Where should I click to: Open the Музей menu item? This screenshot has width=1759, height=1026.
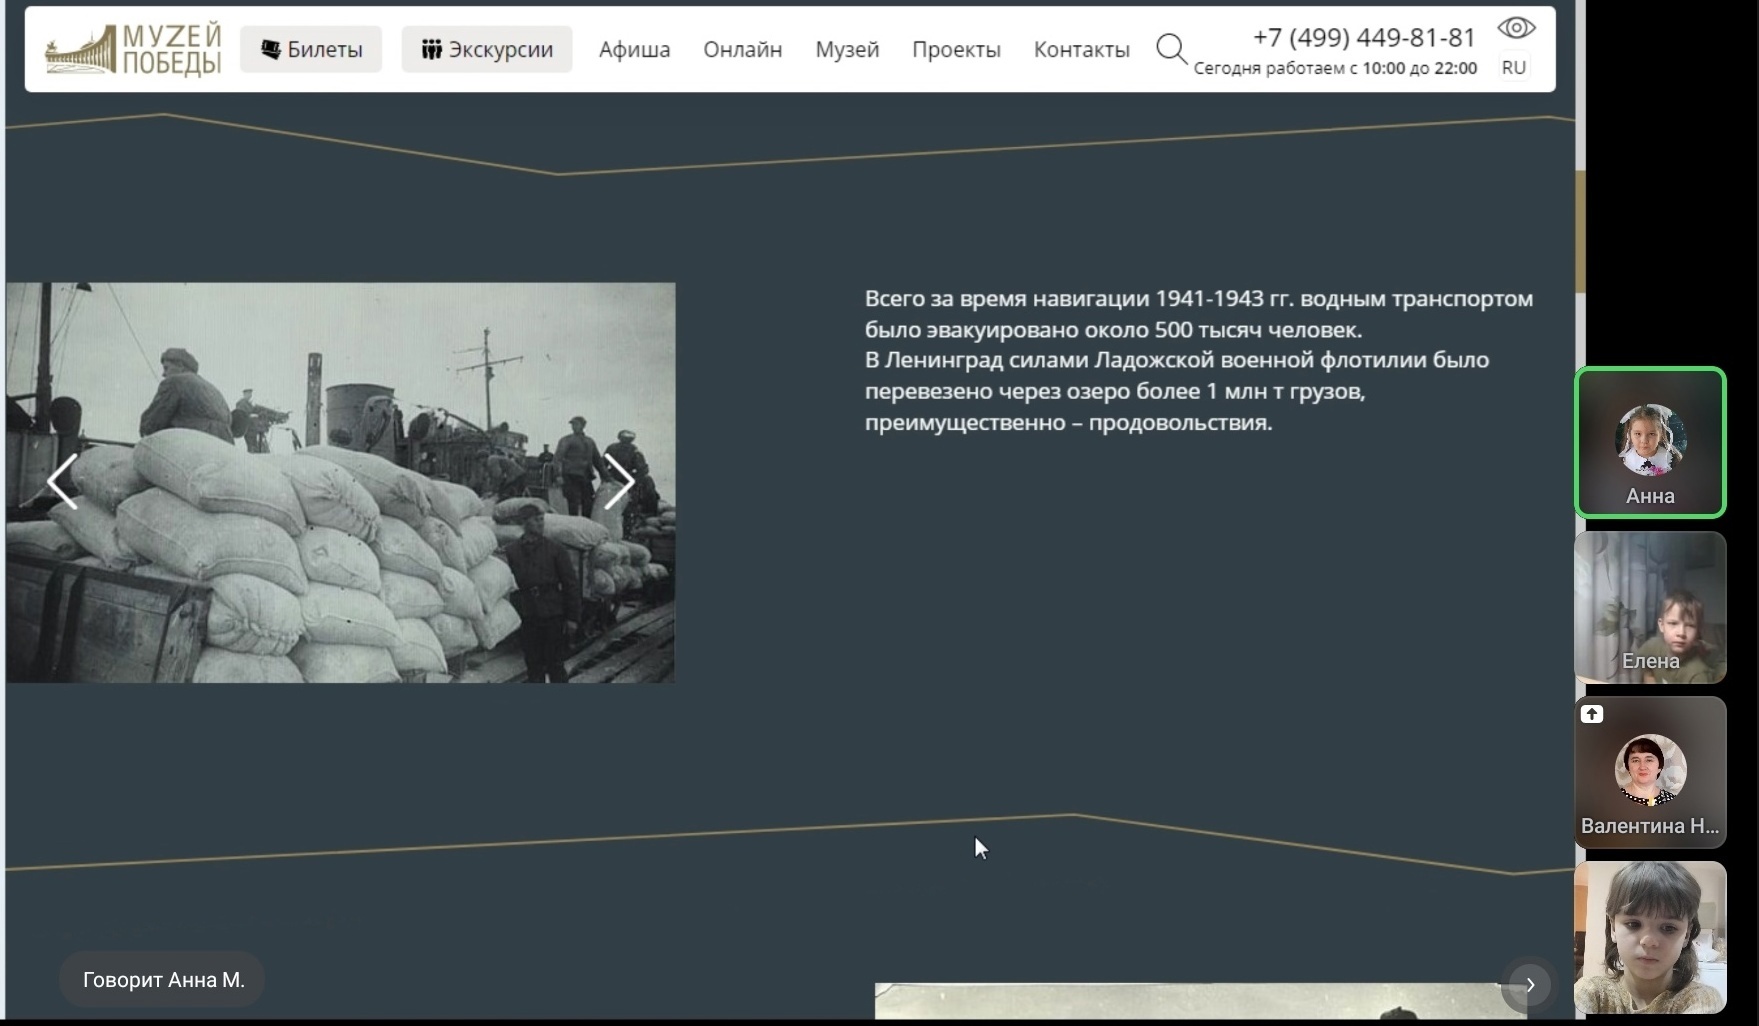tap(847, 49)
